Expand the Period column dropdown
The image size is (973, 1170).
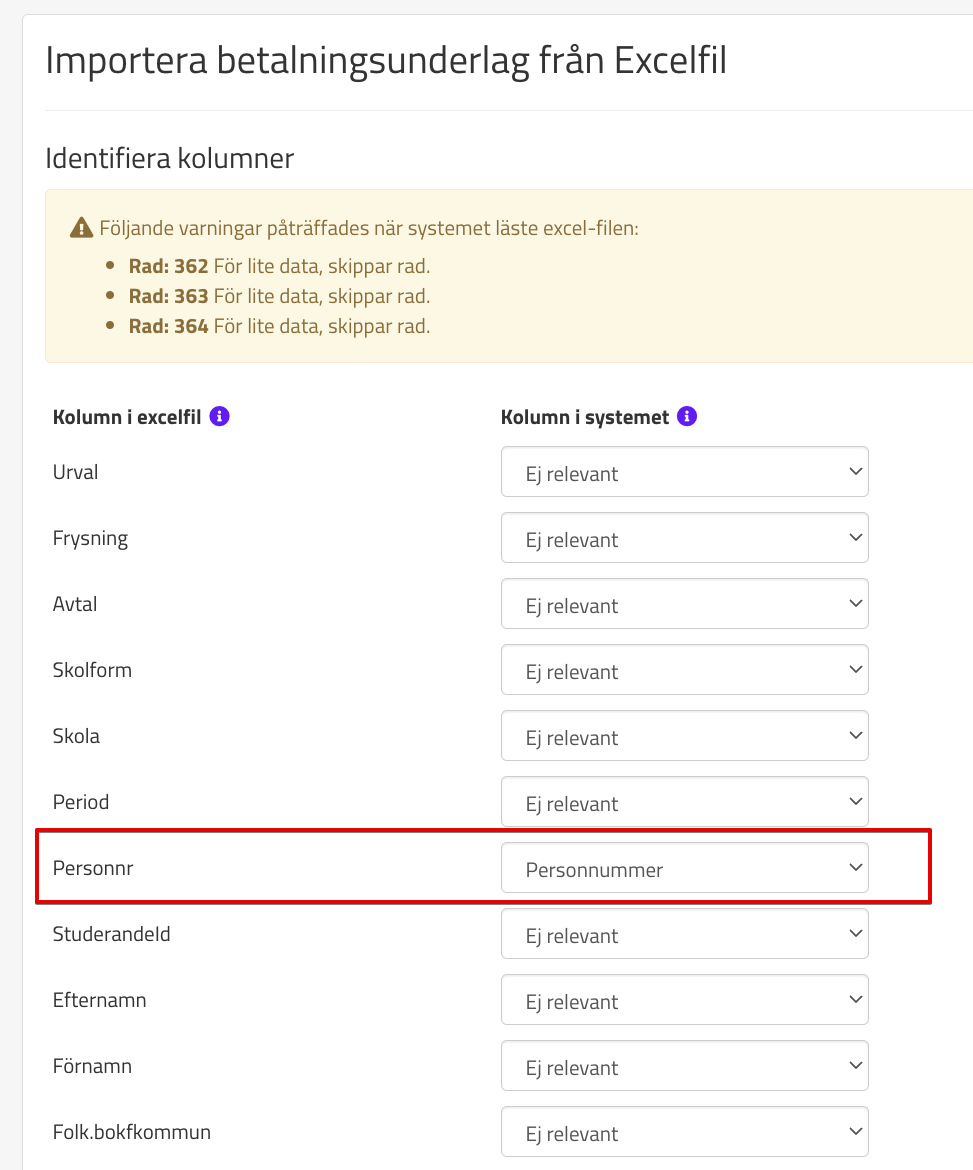tap(684, 803)
